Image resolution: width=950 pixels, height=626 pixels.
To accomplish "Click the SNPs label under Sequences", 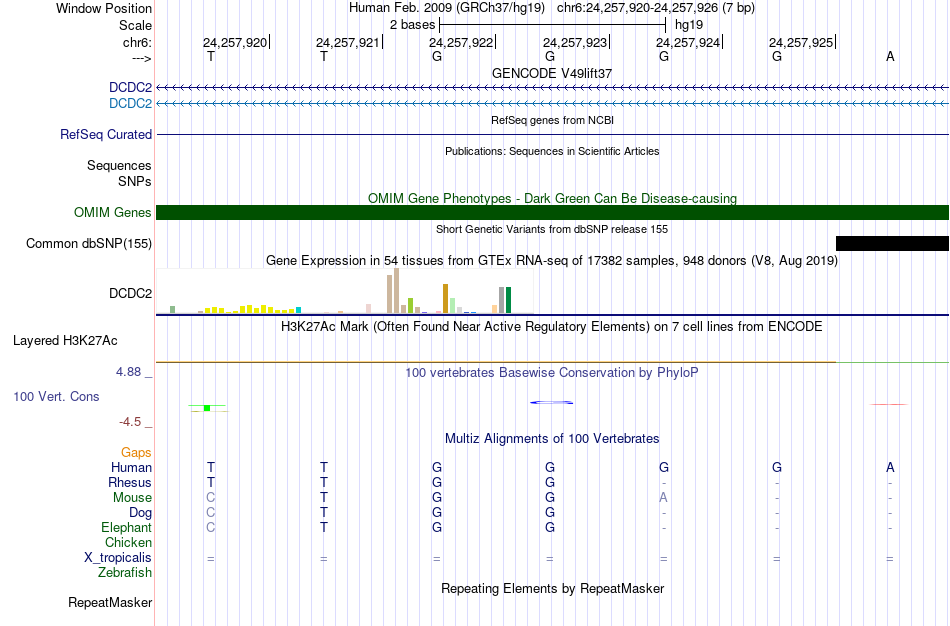I will pyautogui.click(x=135, y=181).
